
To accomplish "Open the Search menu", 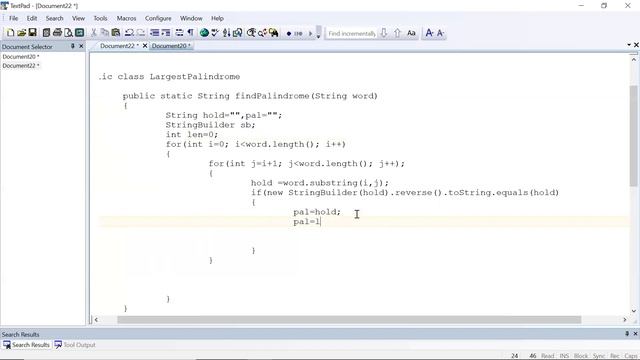I will point(54,18).
